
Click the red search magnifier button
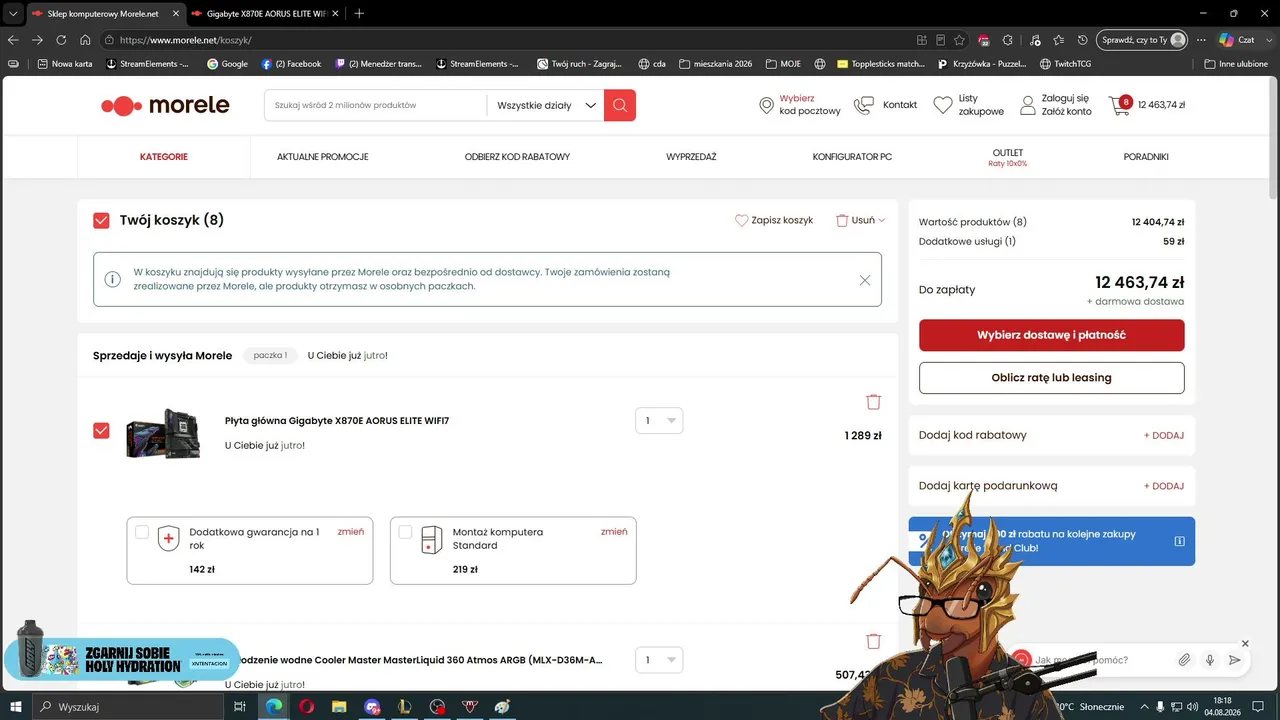tap(620, 105)
